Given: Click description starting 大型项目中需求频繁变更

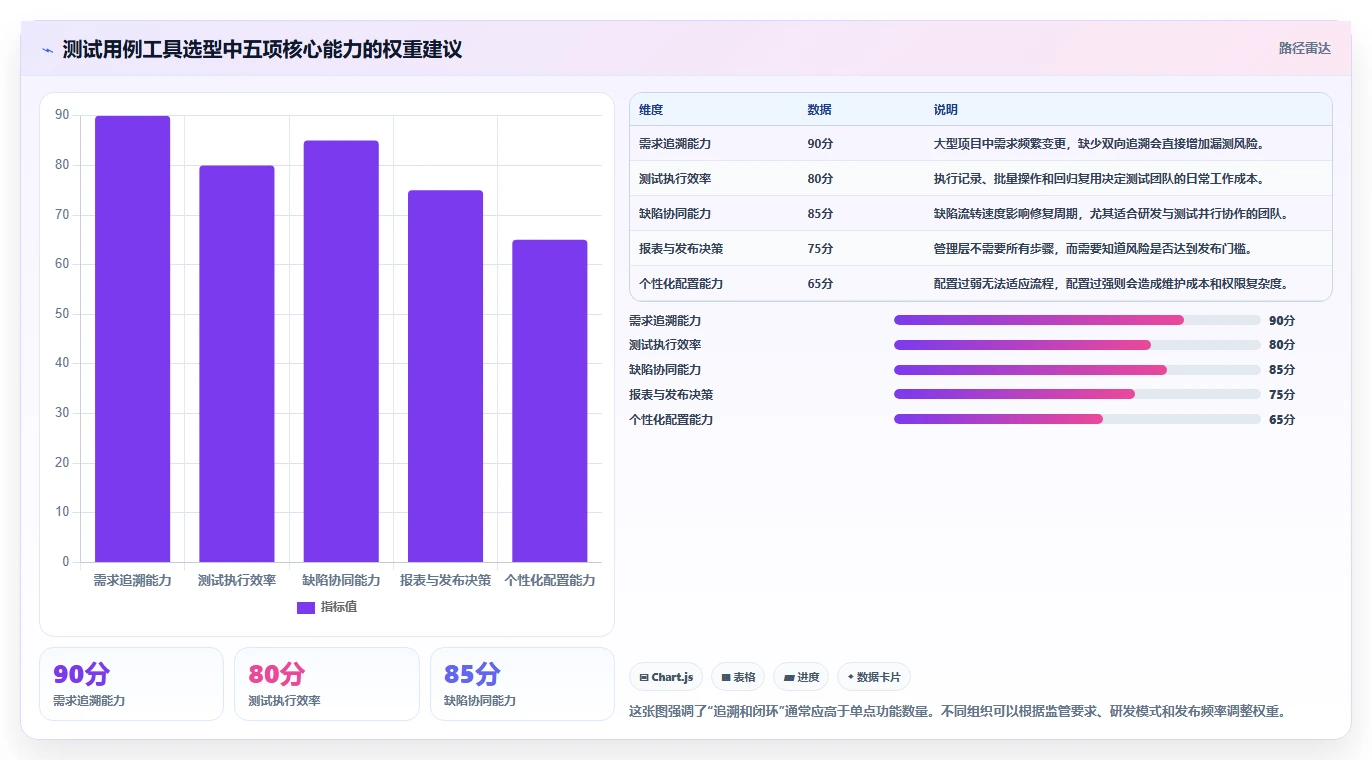Looking at the screenshot, I should (1100, 144).
